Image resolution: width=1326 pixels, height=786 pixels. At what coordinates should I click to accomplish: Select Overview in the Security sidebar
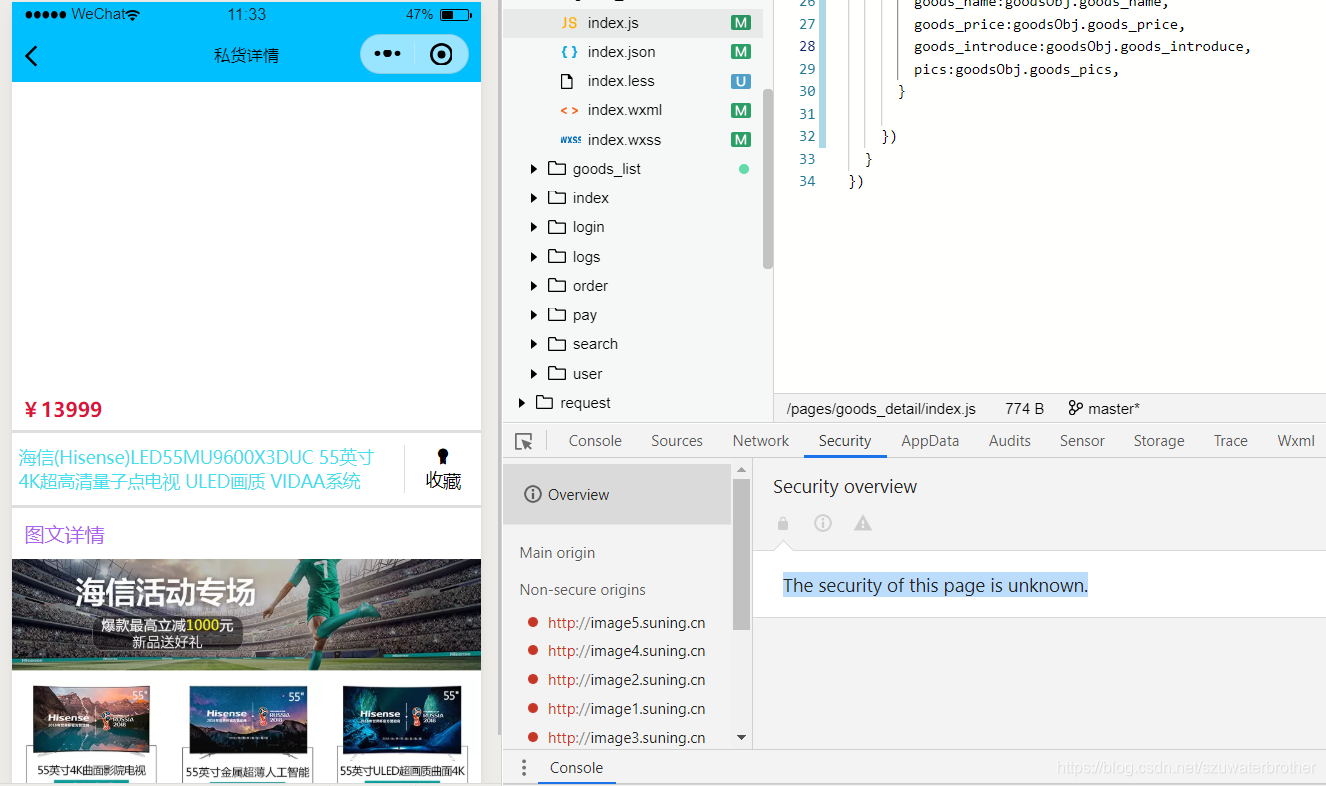tap(617, 495)
